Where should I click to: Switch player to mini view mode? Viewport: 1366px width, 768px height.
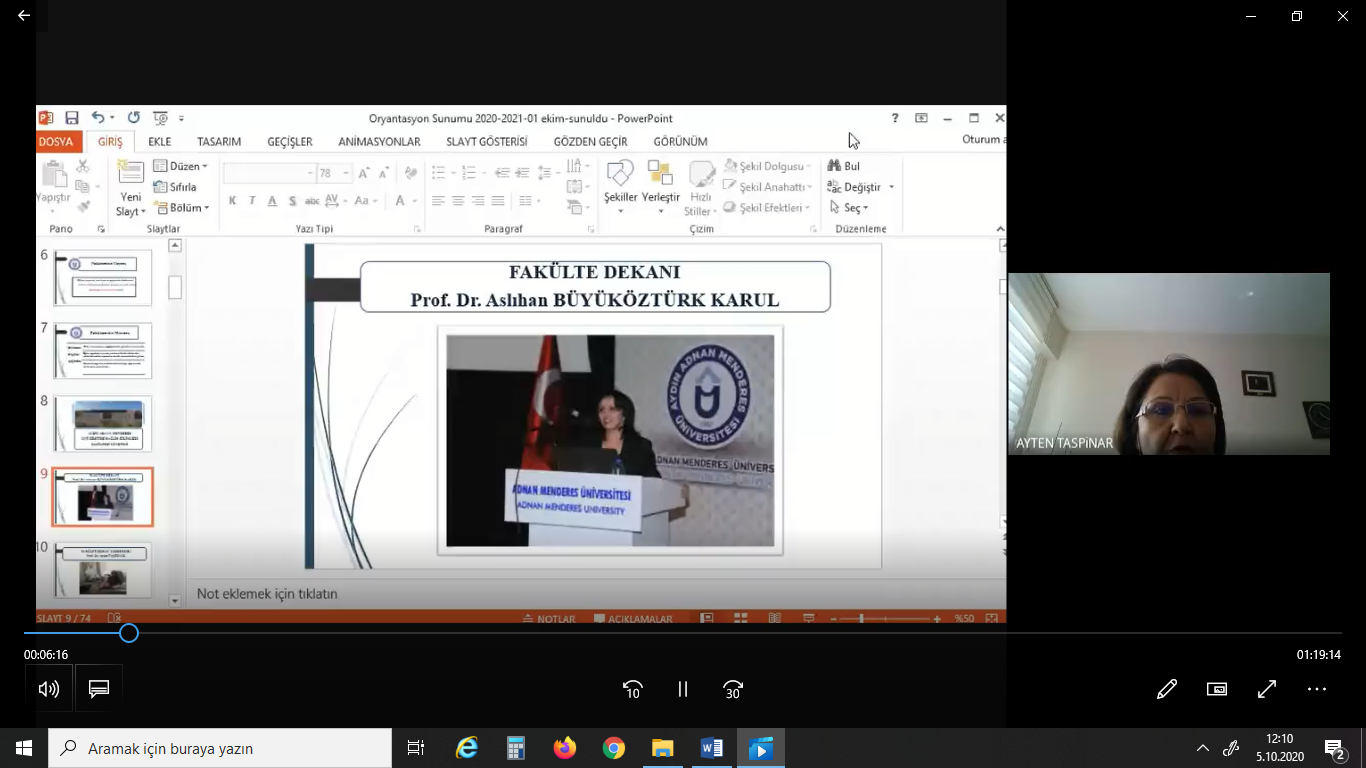pyautogui.click(x=1216, y=689)
